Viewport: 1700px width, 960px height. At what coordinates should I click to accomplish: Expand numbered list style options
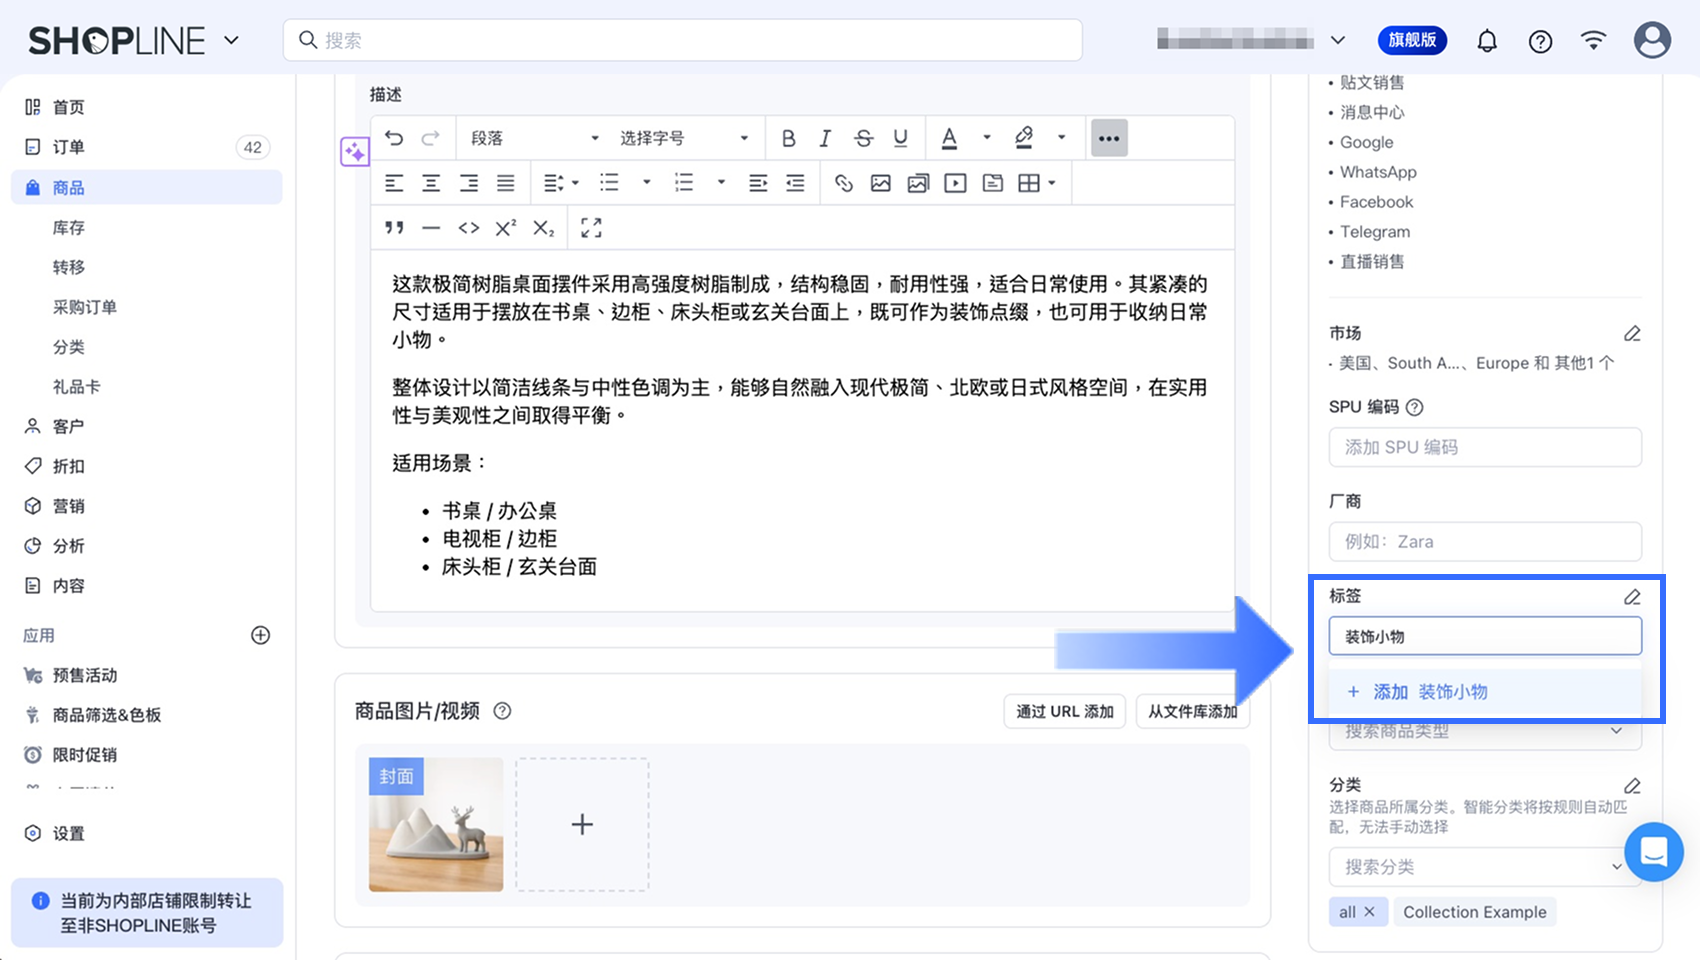coord(721,183)
